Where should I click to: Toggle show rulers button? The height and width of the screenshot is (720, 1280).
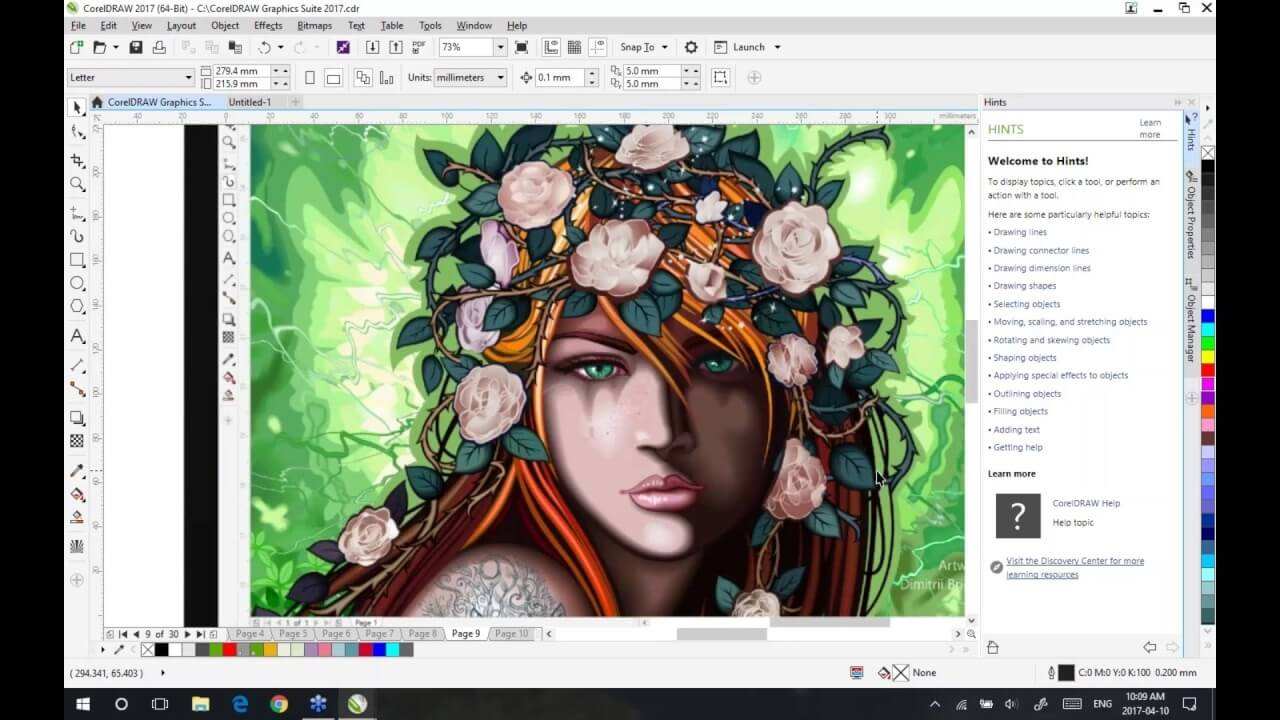(x=552, y=47)
